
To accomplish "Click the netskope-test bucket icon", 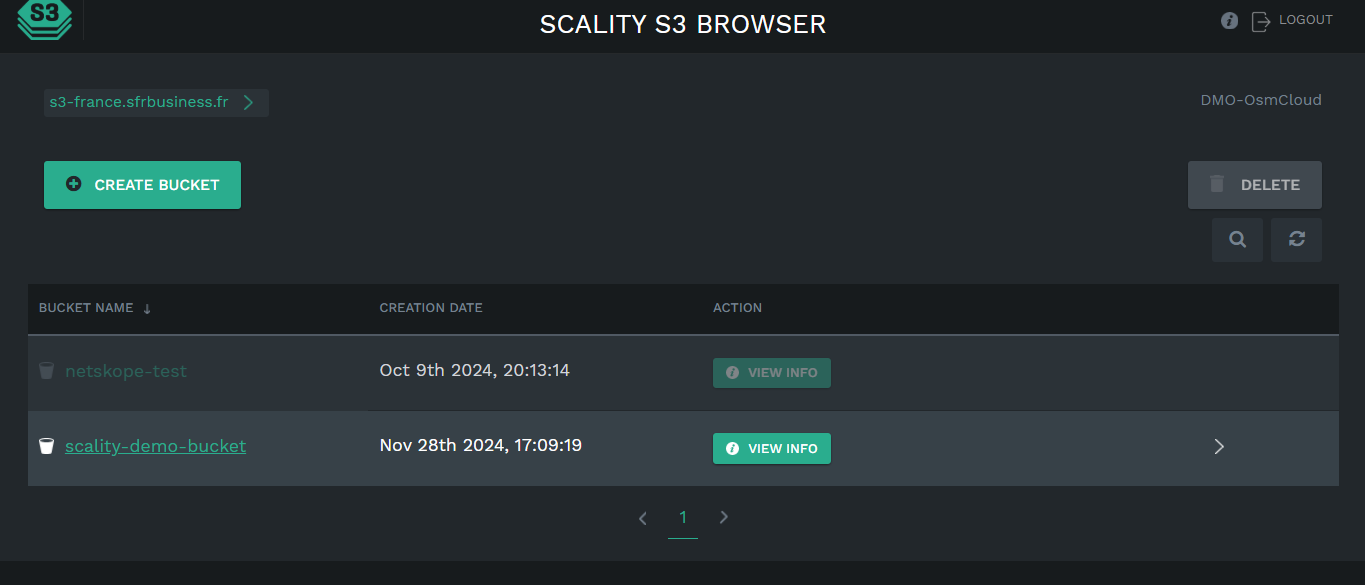I will click(47, 371).
